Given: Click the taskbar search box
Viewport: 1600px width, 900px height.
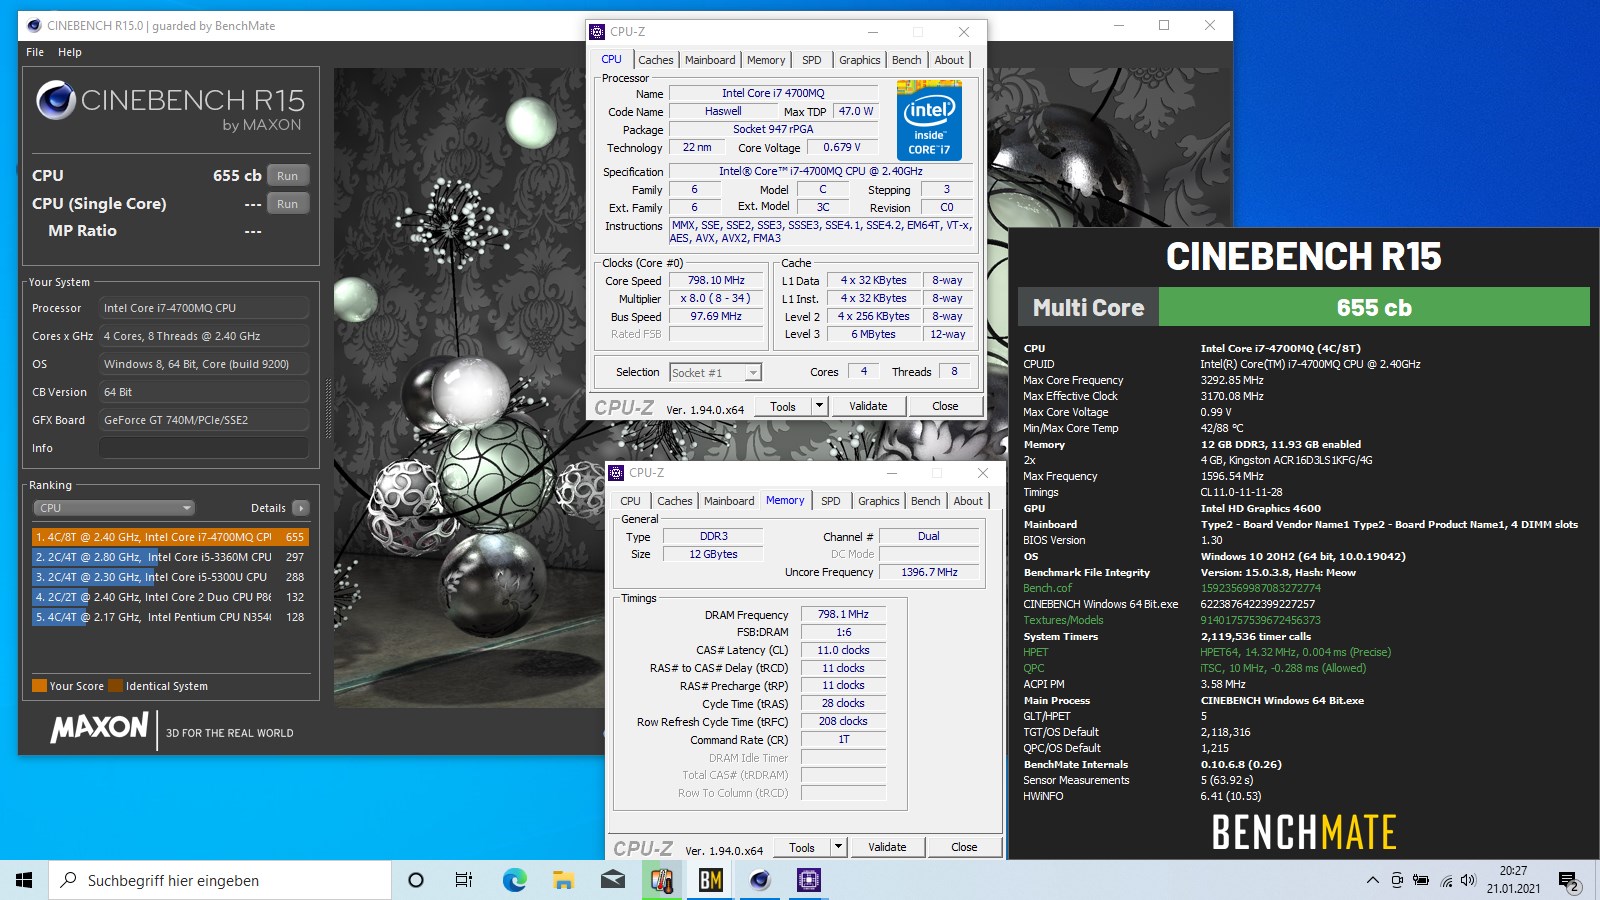Looking at the screenshot, I should click(x=220, y=880).
